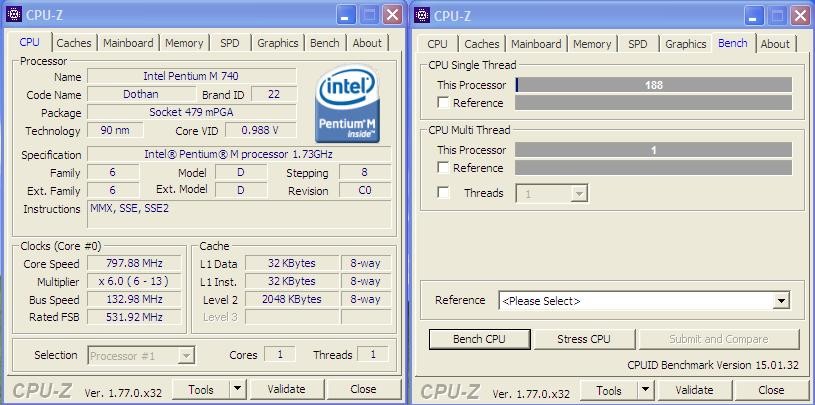Switch to Bench tab in left window
The width and height of the screenshot is (815, 405).
point(325,43)
